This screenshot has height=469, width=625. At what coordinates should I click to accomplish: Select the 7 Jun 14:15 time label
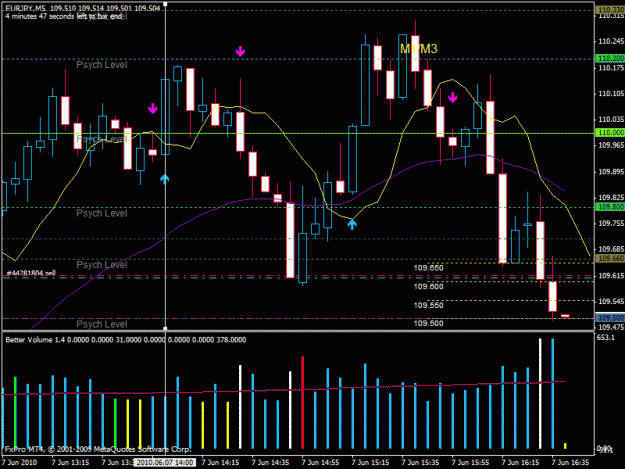coord(220,463)
